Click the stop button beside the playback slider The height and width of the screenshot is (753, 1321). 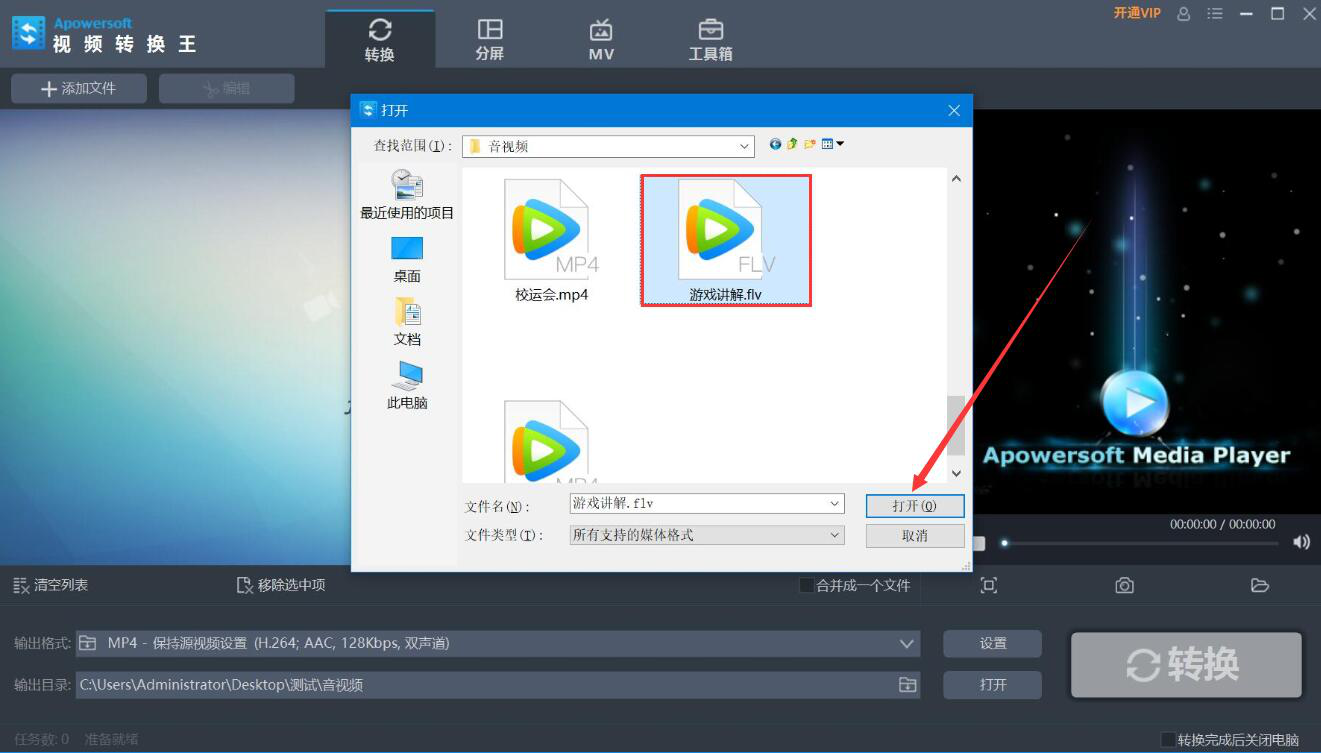[979, 543]
